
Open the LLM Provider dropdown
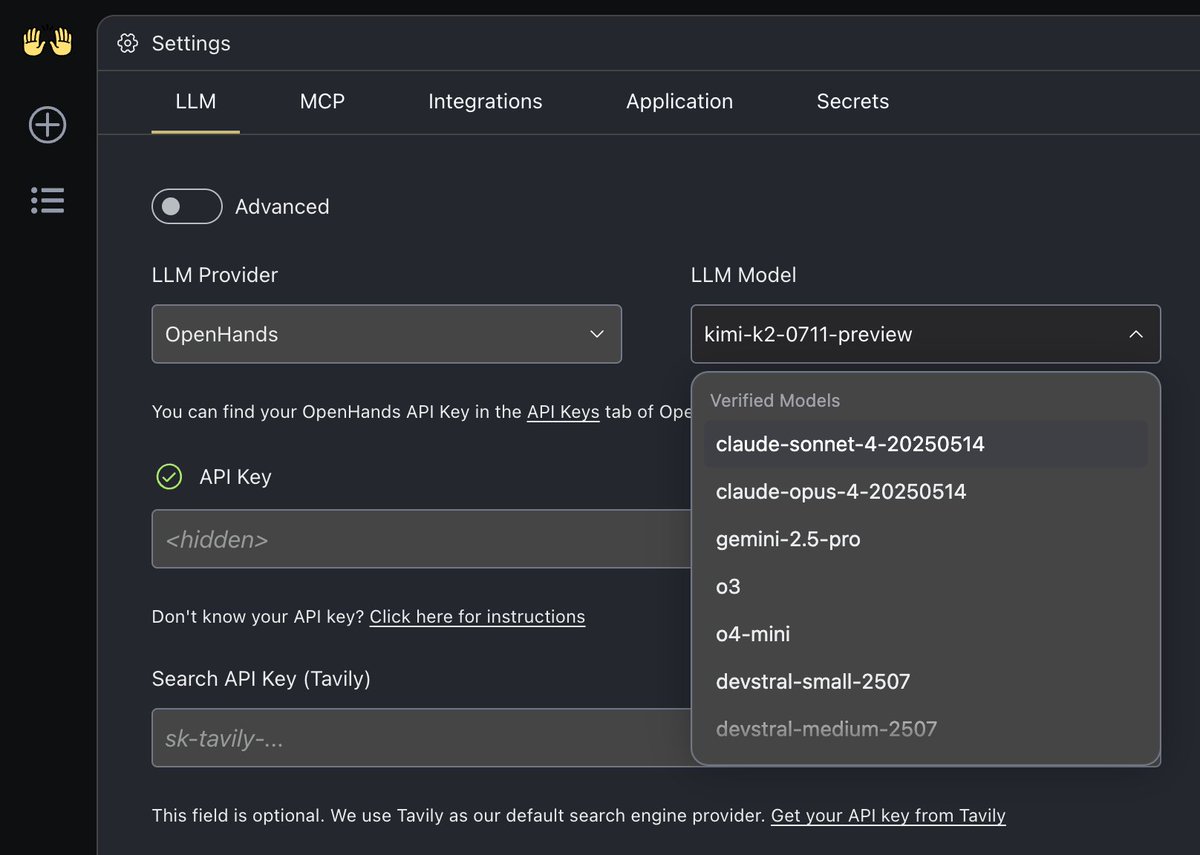click(x=386, y=334)
